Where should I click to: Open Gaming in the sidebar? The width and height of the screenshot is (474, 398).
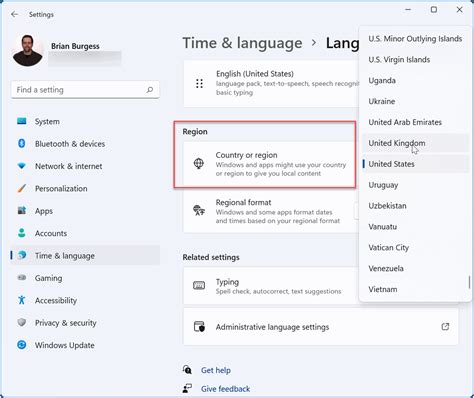pyautogui.click(x=85, y=278)
